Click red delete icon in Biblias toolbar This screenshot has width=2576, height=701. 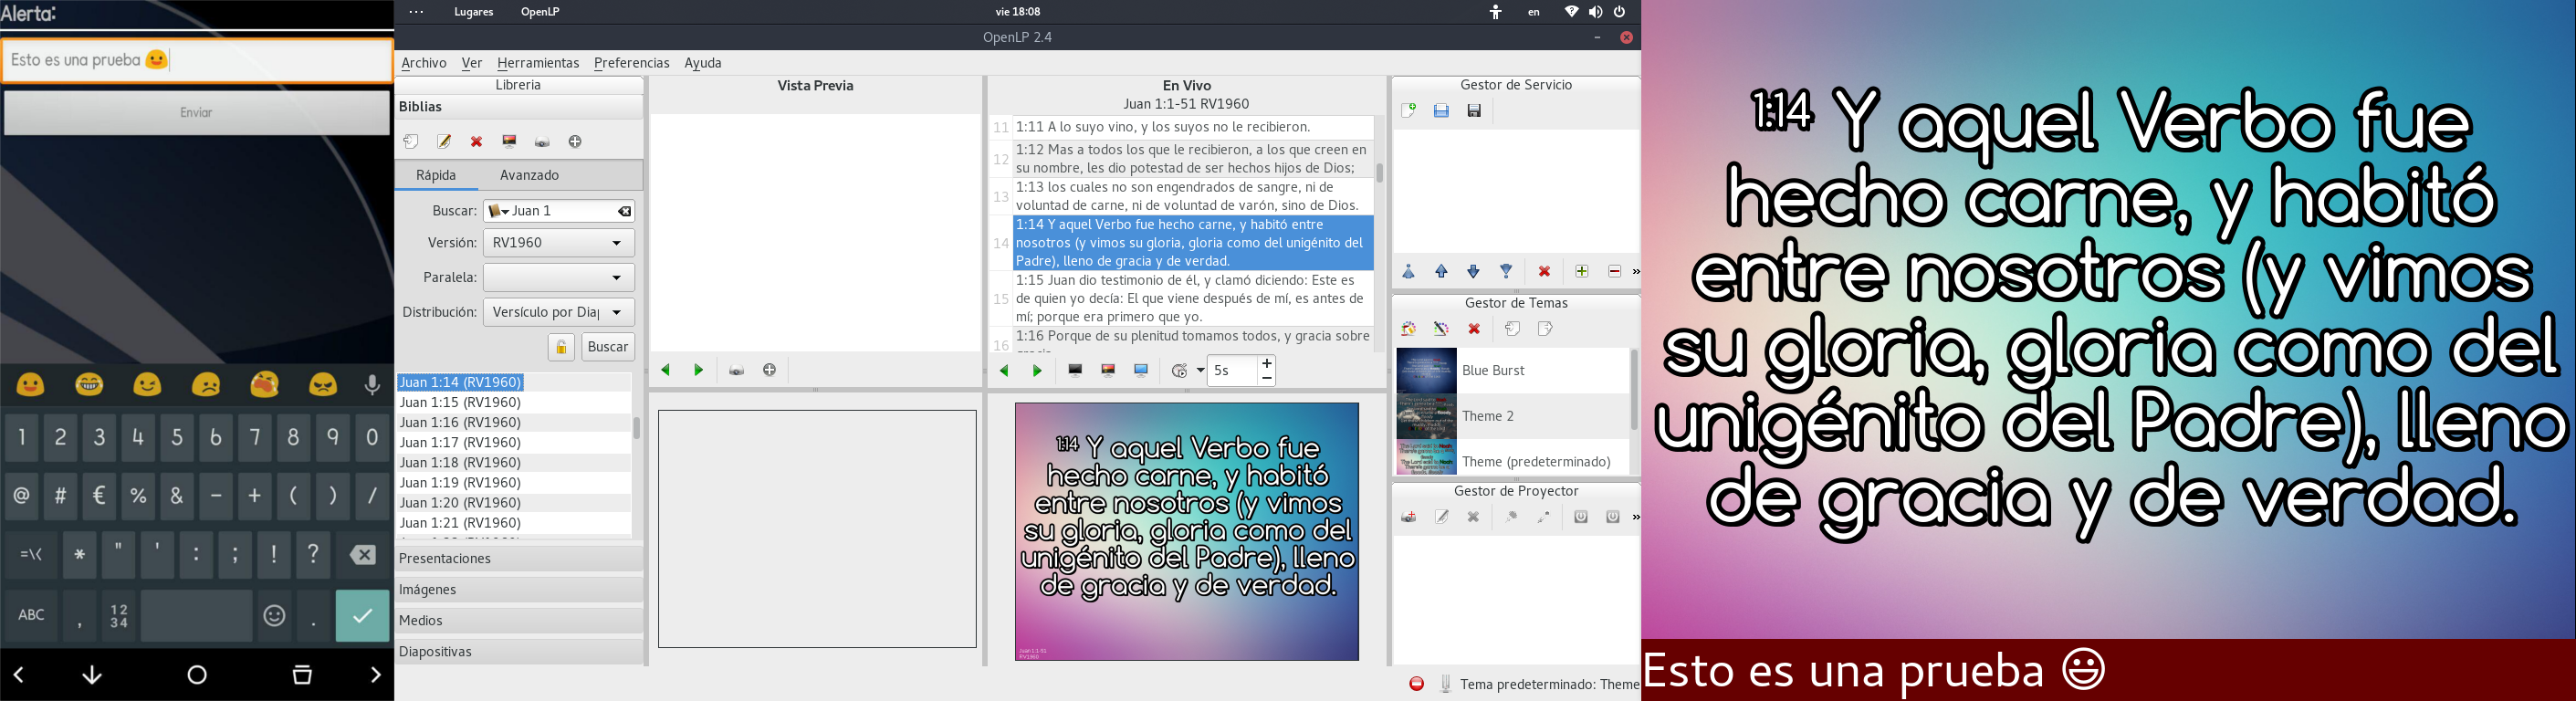pyautogui.click(x=477, y=142)
